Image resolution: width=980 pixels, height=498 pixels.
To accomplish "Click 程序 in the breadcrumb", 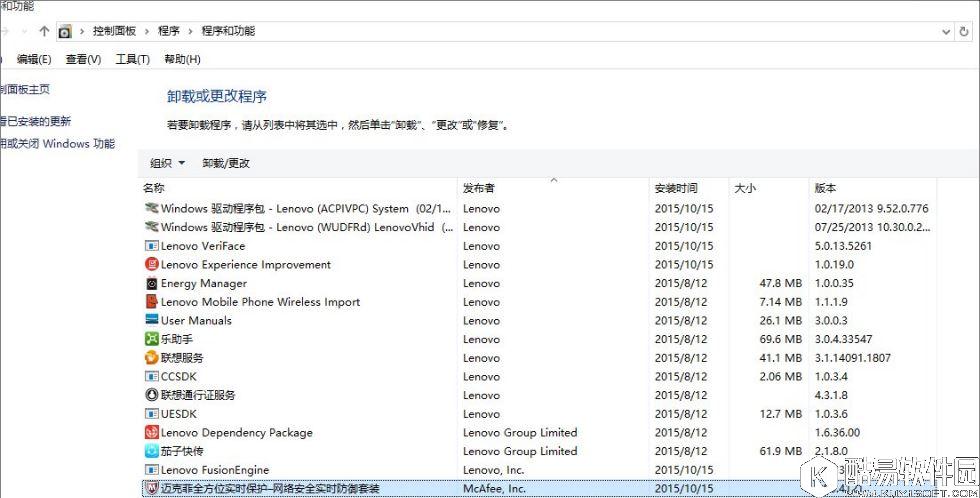I will pyautogui.click(x=169, y=31).
